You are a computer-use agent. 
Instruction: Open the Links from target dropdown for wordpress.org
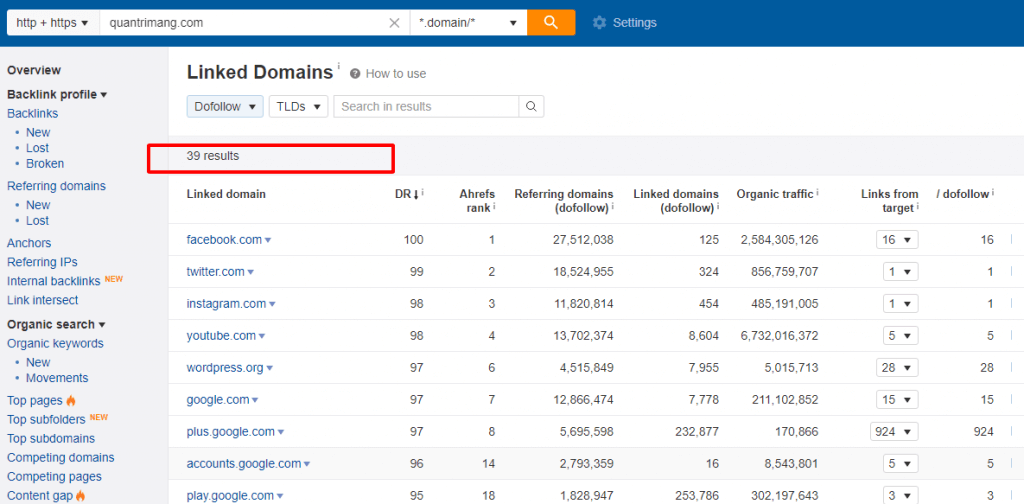[x=897, y=368]
